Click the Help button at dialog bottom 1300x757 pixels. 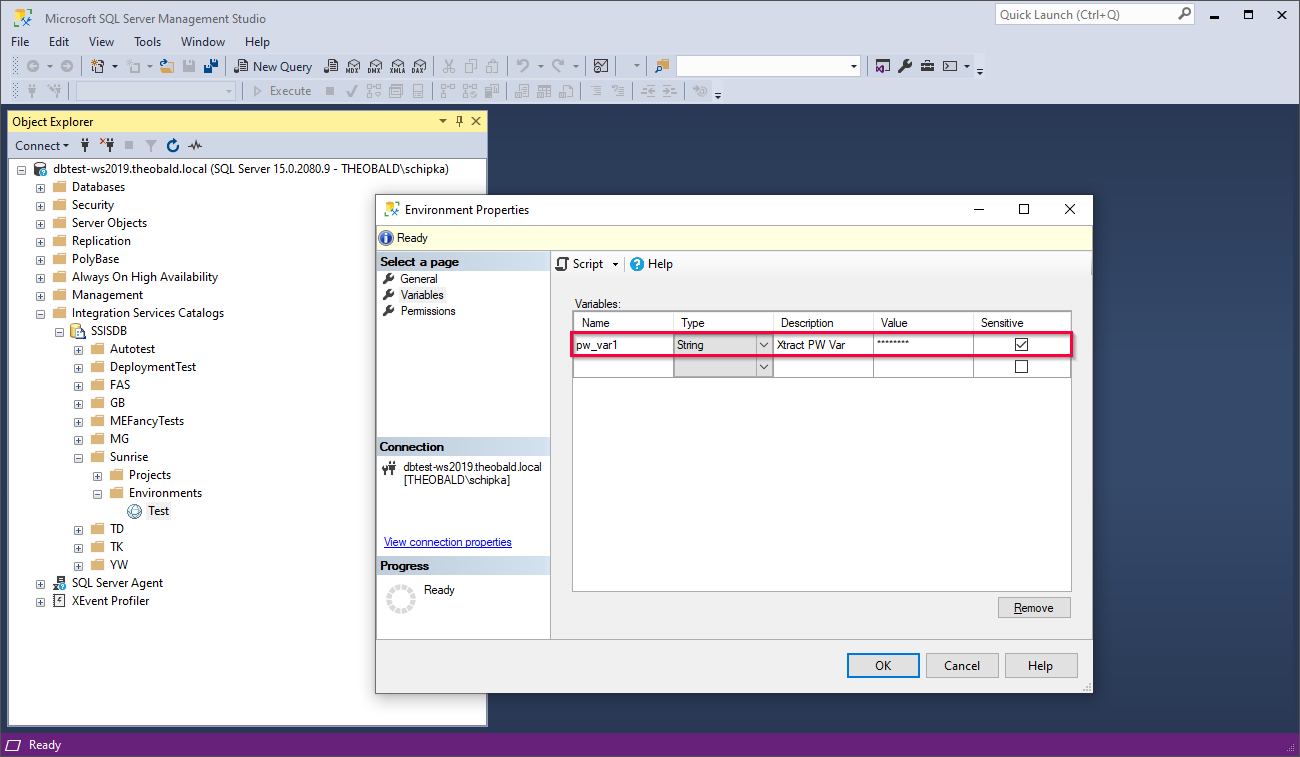coord(1040,665)
